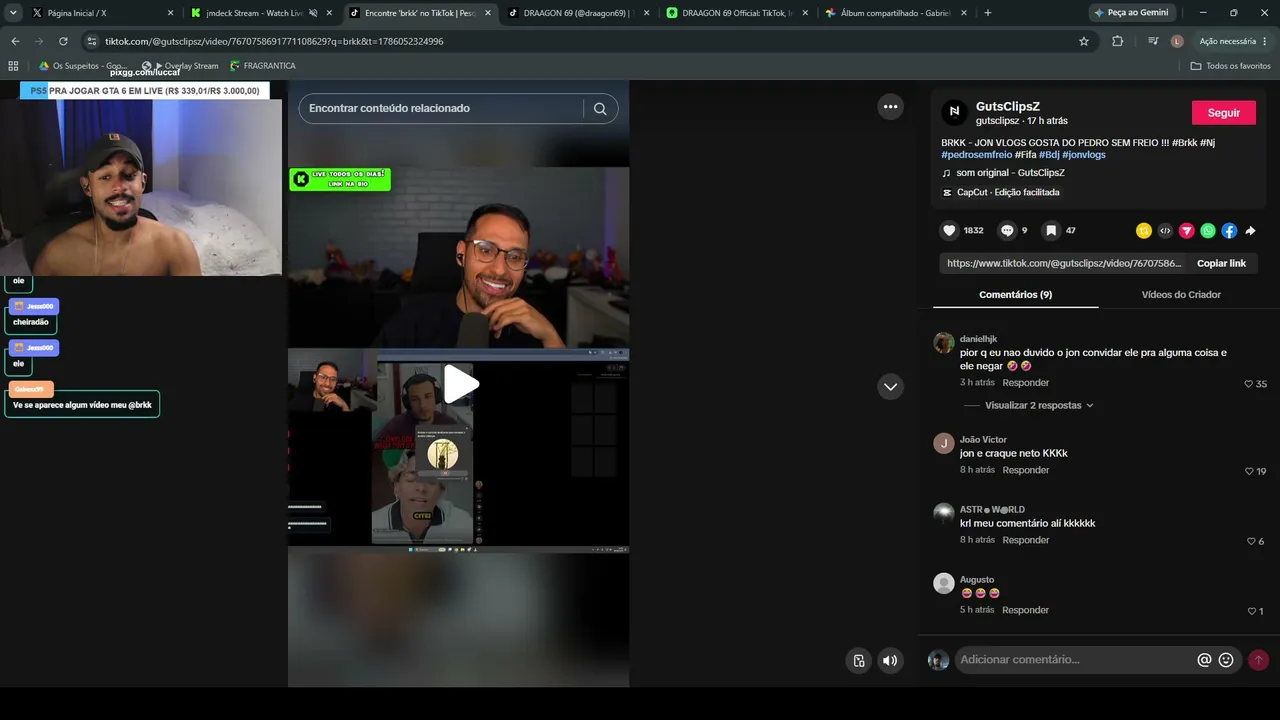Mute the video with the speaker icon

(x=890, y=660)
